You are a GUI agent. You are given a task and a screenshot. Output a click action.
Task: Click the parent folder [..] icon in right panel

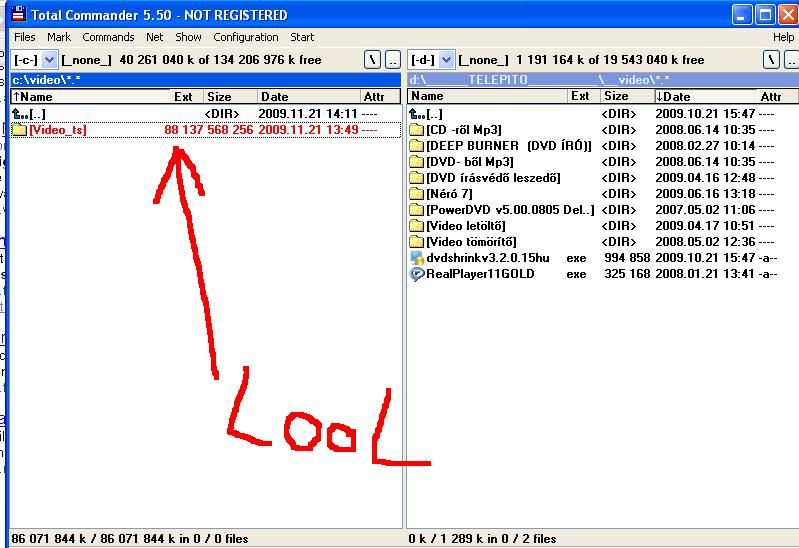(x=417, y=114)
